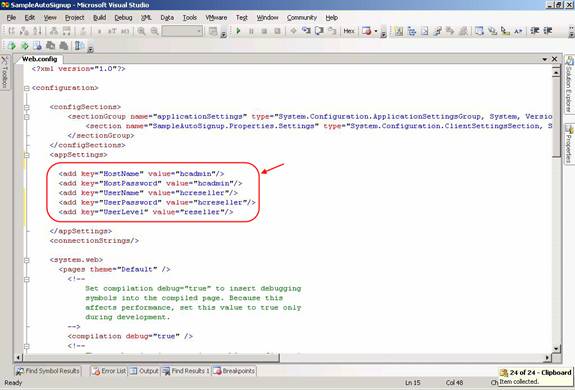Click the font 'A' icon on text editor toolbar
575x390 pixels.
518,32
